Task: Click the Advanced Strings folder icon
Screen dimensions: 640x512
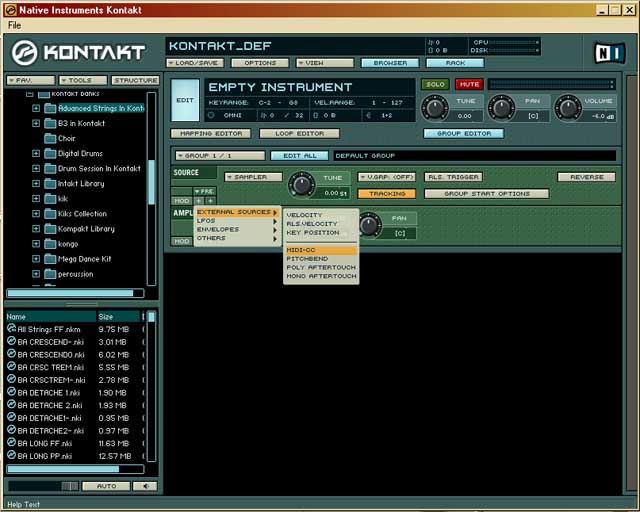Action: (50, 108)
